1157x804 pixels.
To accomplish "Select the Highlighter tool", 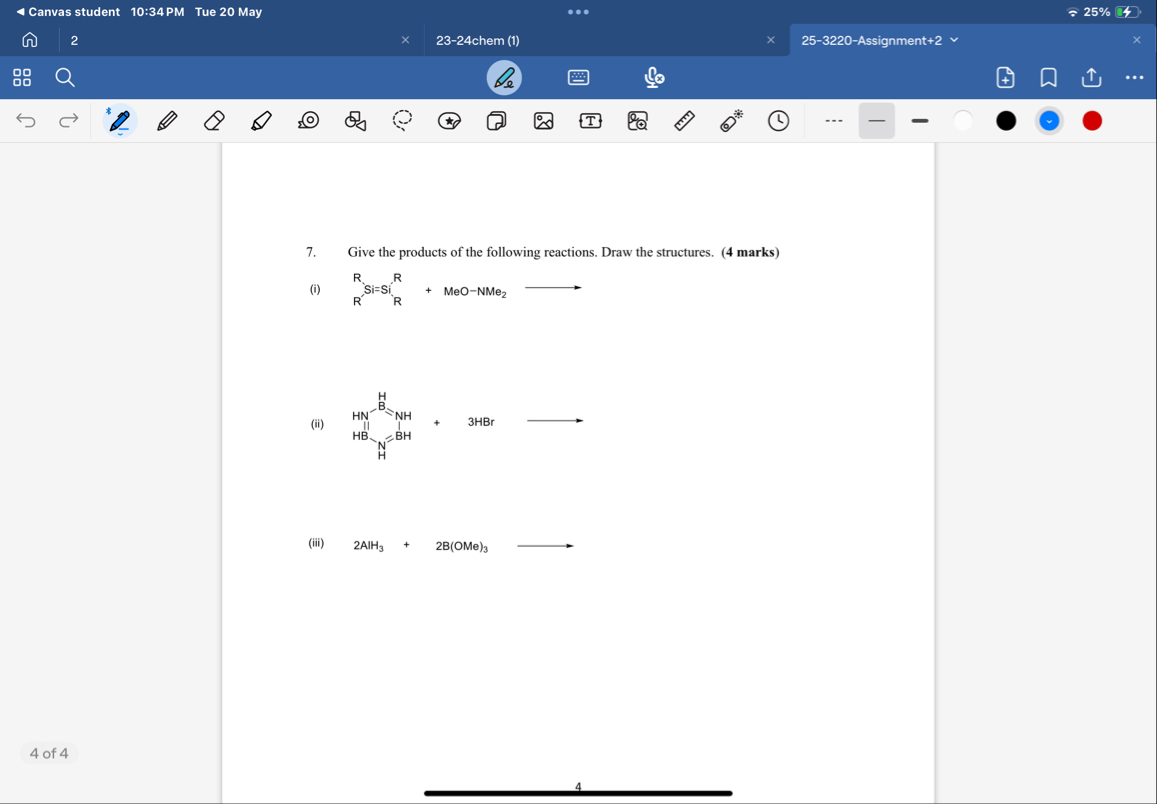I will coord(261,120).
